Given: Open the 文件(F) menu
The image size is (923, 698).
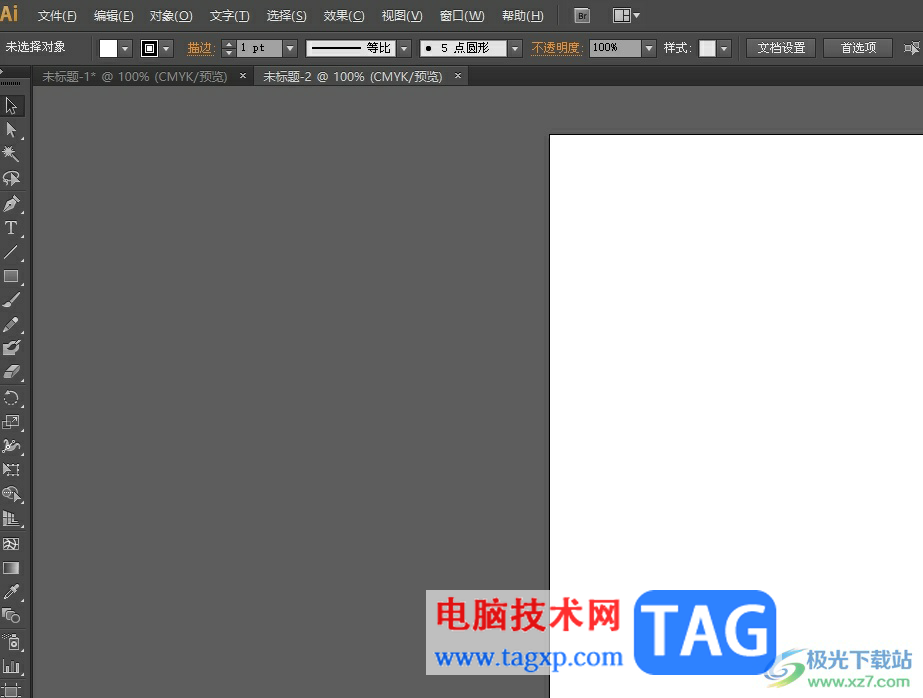Looking at the screenshot, I should pos(57,16).
